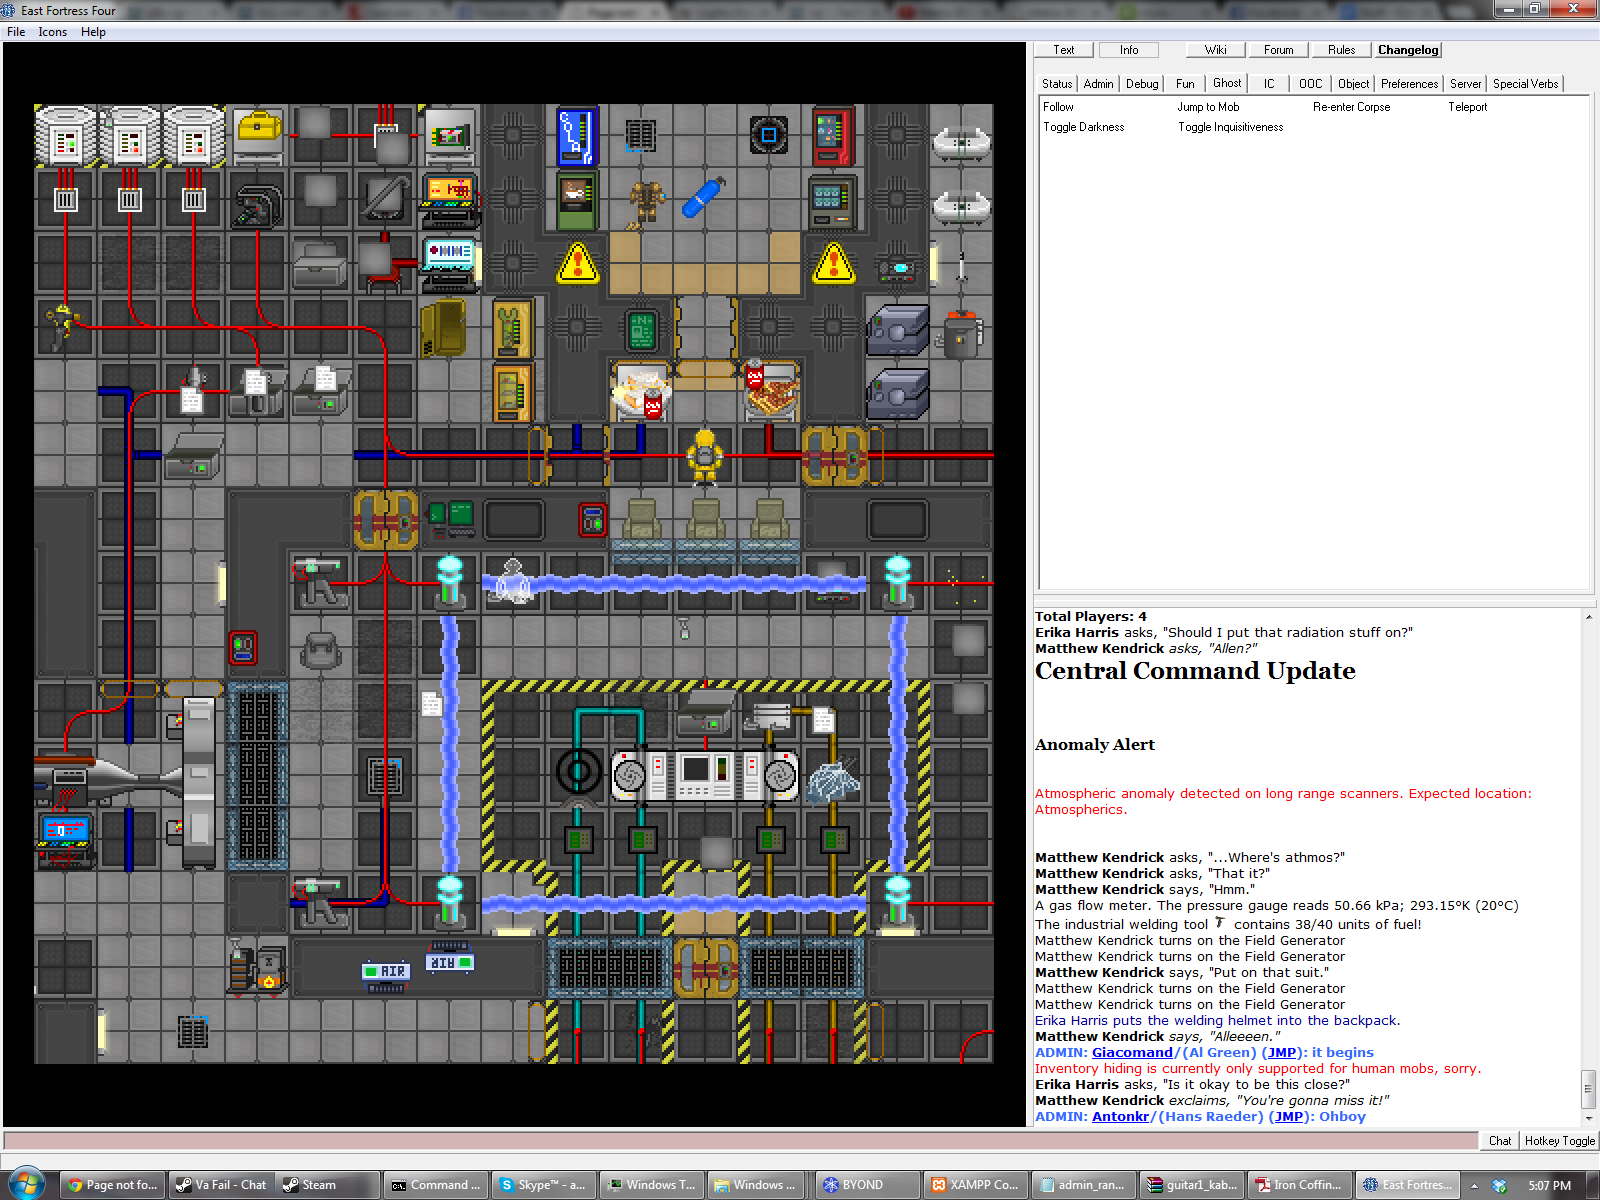Image resolution: width=1600 pixels, height=1200 pixels.
Task: Switch to the Special Verbs tab
Action: [x=1525, y=84]
